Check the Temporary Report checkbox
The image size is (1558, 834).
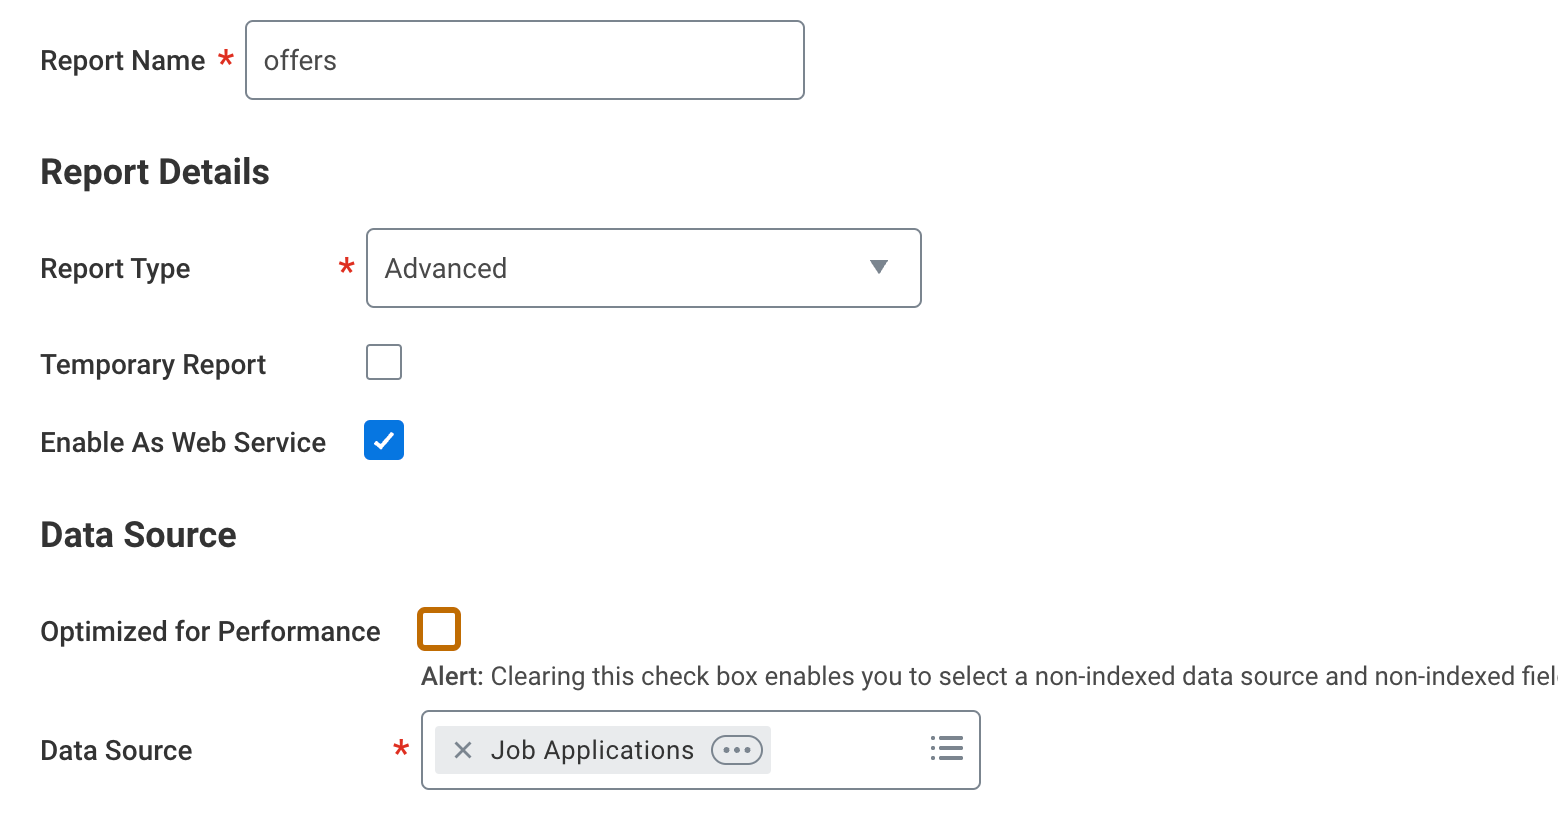tap(384, 362)
